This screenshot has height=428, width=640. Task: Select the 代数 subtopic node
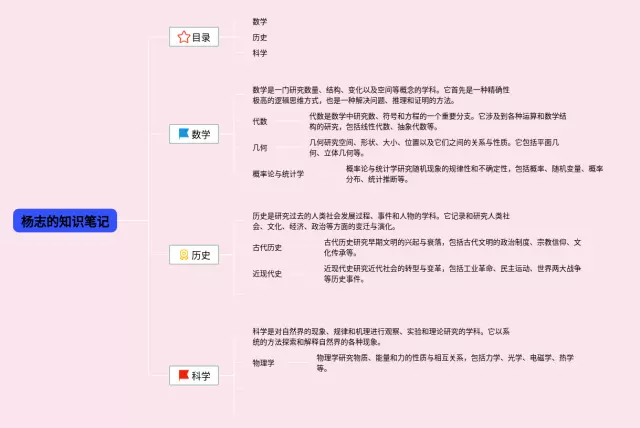pos(260,121)
